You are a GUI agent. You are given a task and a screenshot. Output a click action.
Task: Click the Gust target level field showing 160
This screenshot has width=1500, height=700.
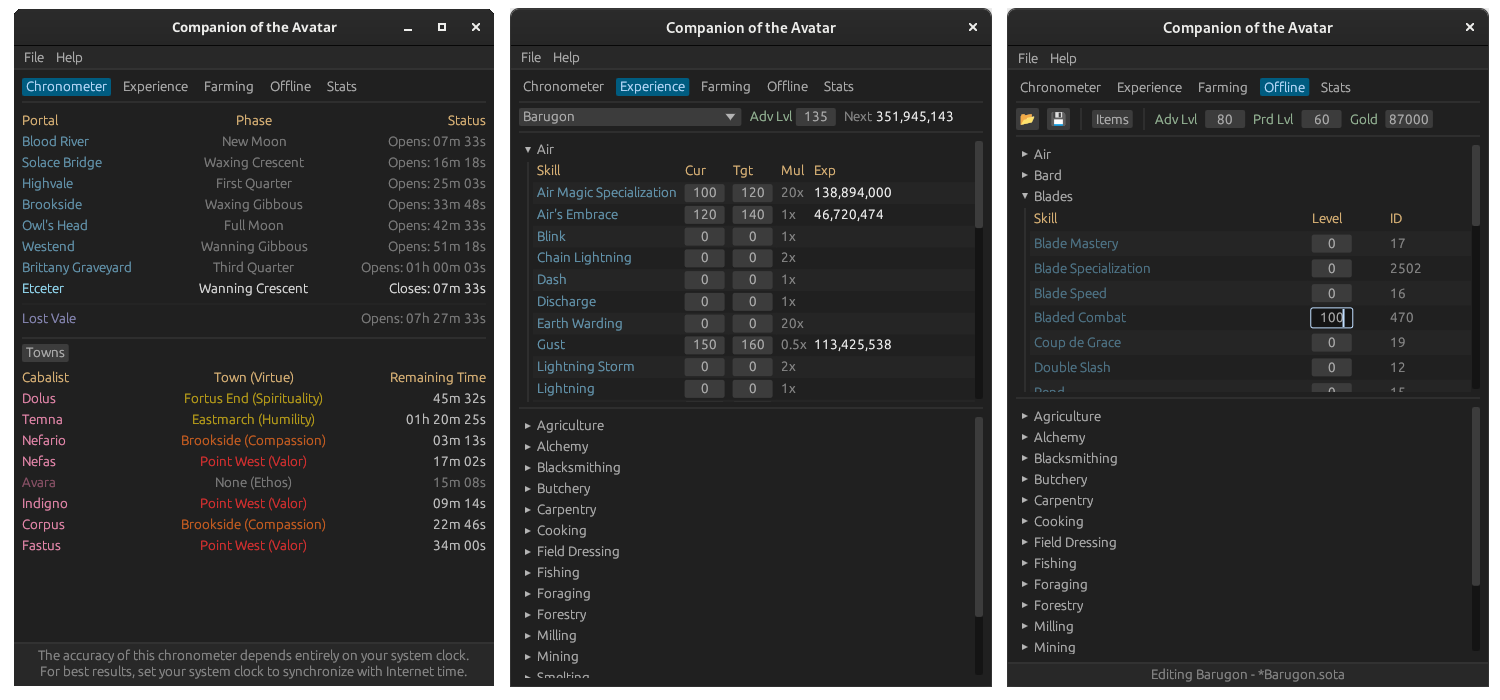point(752,345)
